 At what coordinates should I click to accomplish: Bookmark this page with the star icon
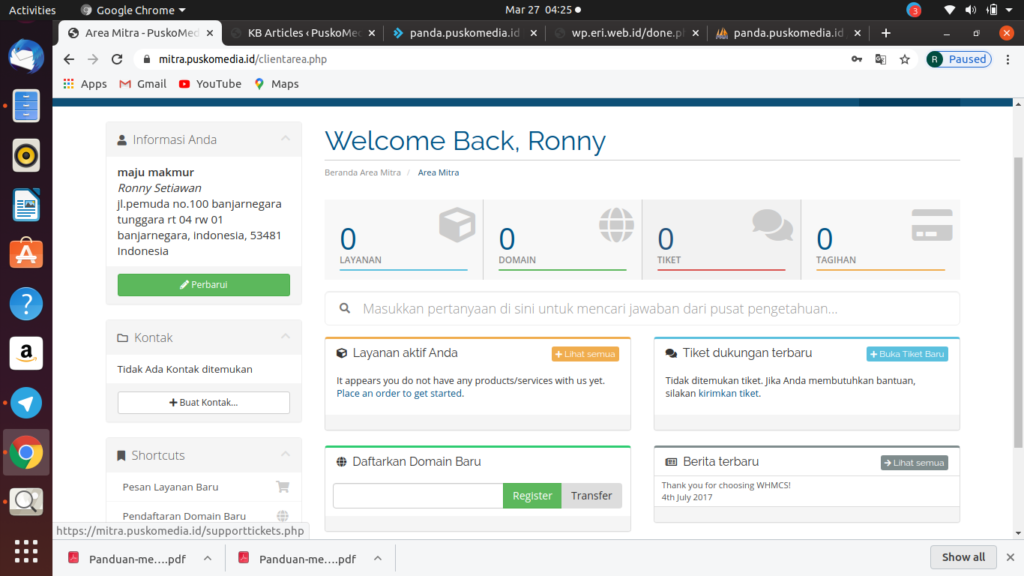coord(904,59)
